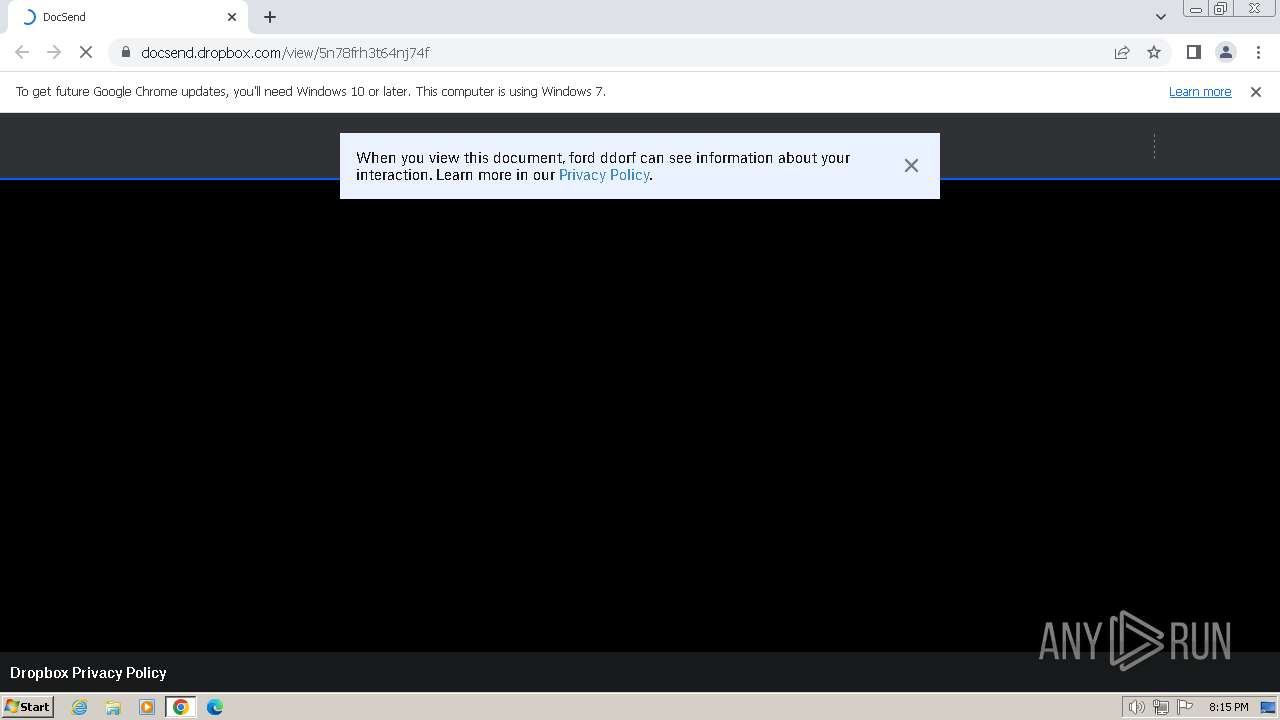Close the DocSend tab
This screenshot has height=720, width=1280.
click(x=232, y=17)
